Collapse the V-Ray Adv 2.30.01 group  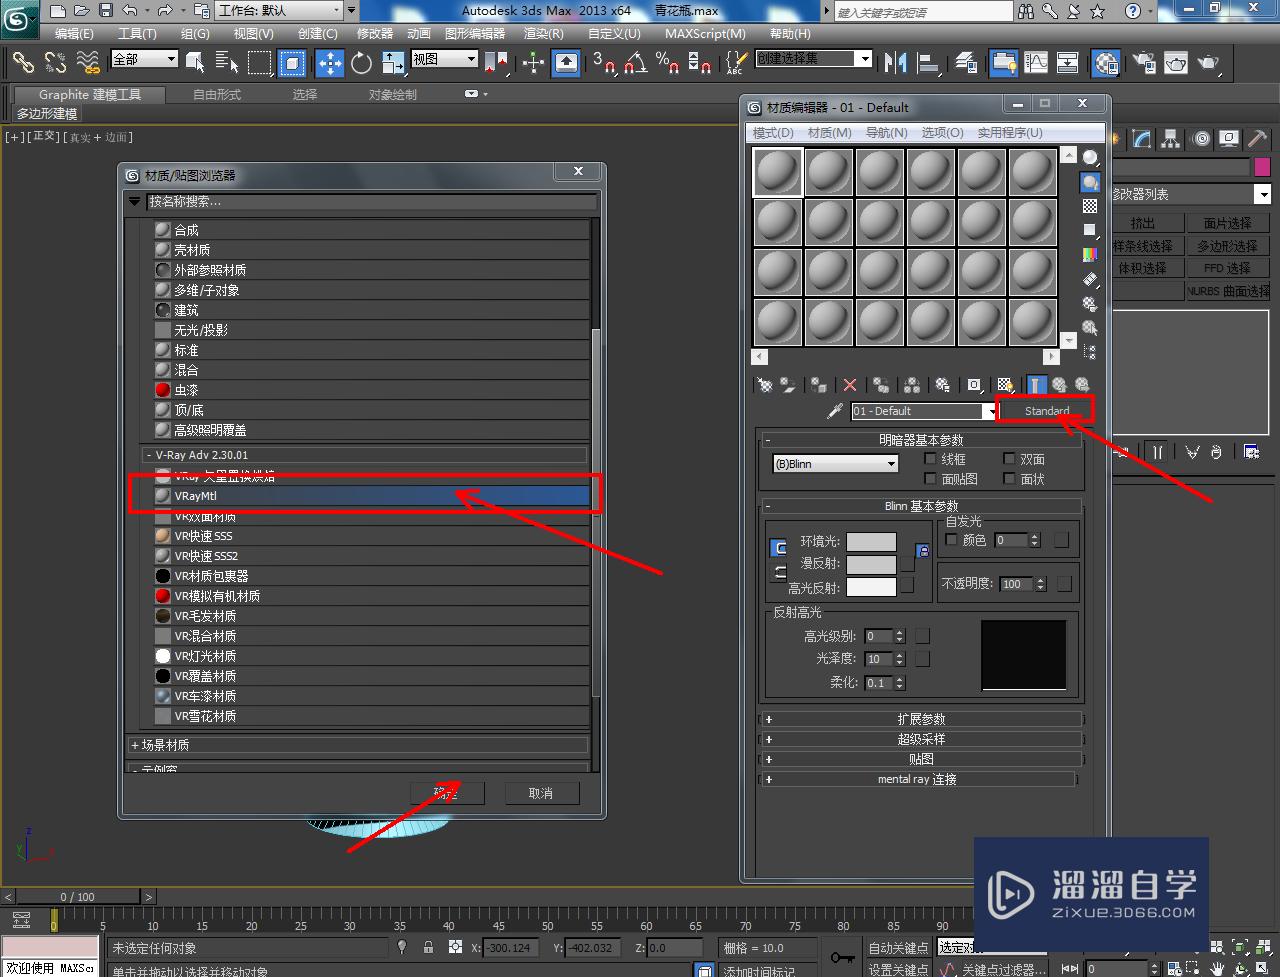365,454
